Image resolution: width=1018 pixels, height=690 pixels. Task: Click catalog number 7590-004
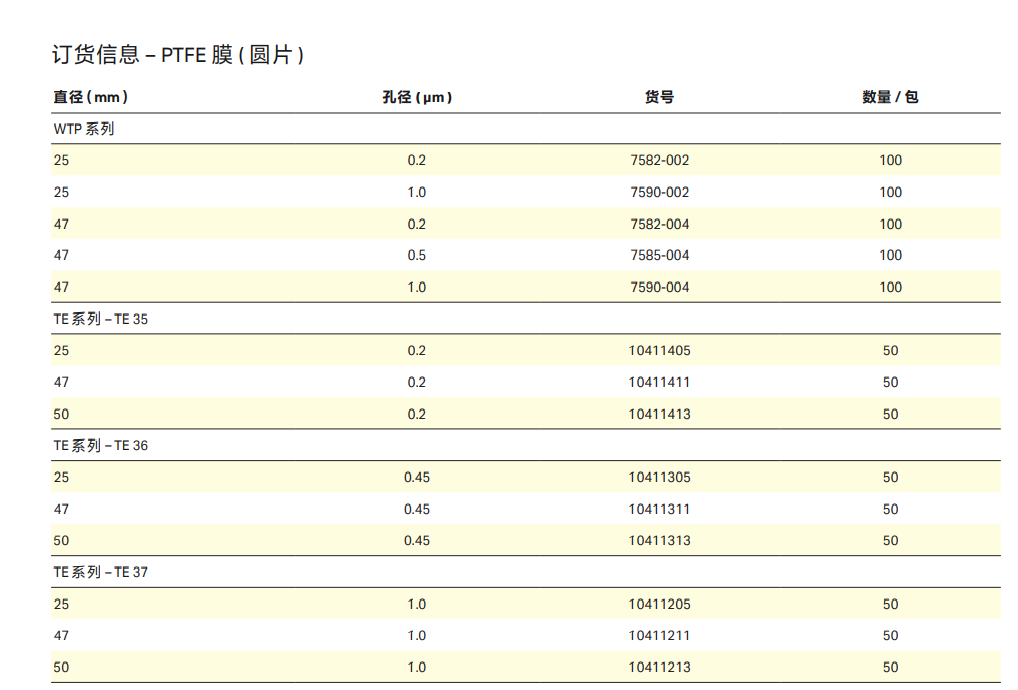(x=659, y=287)
